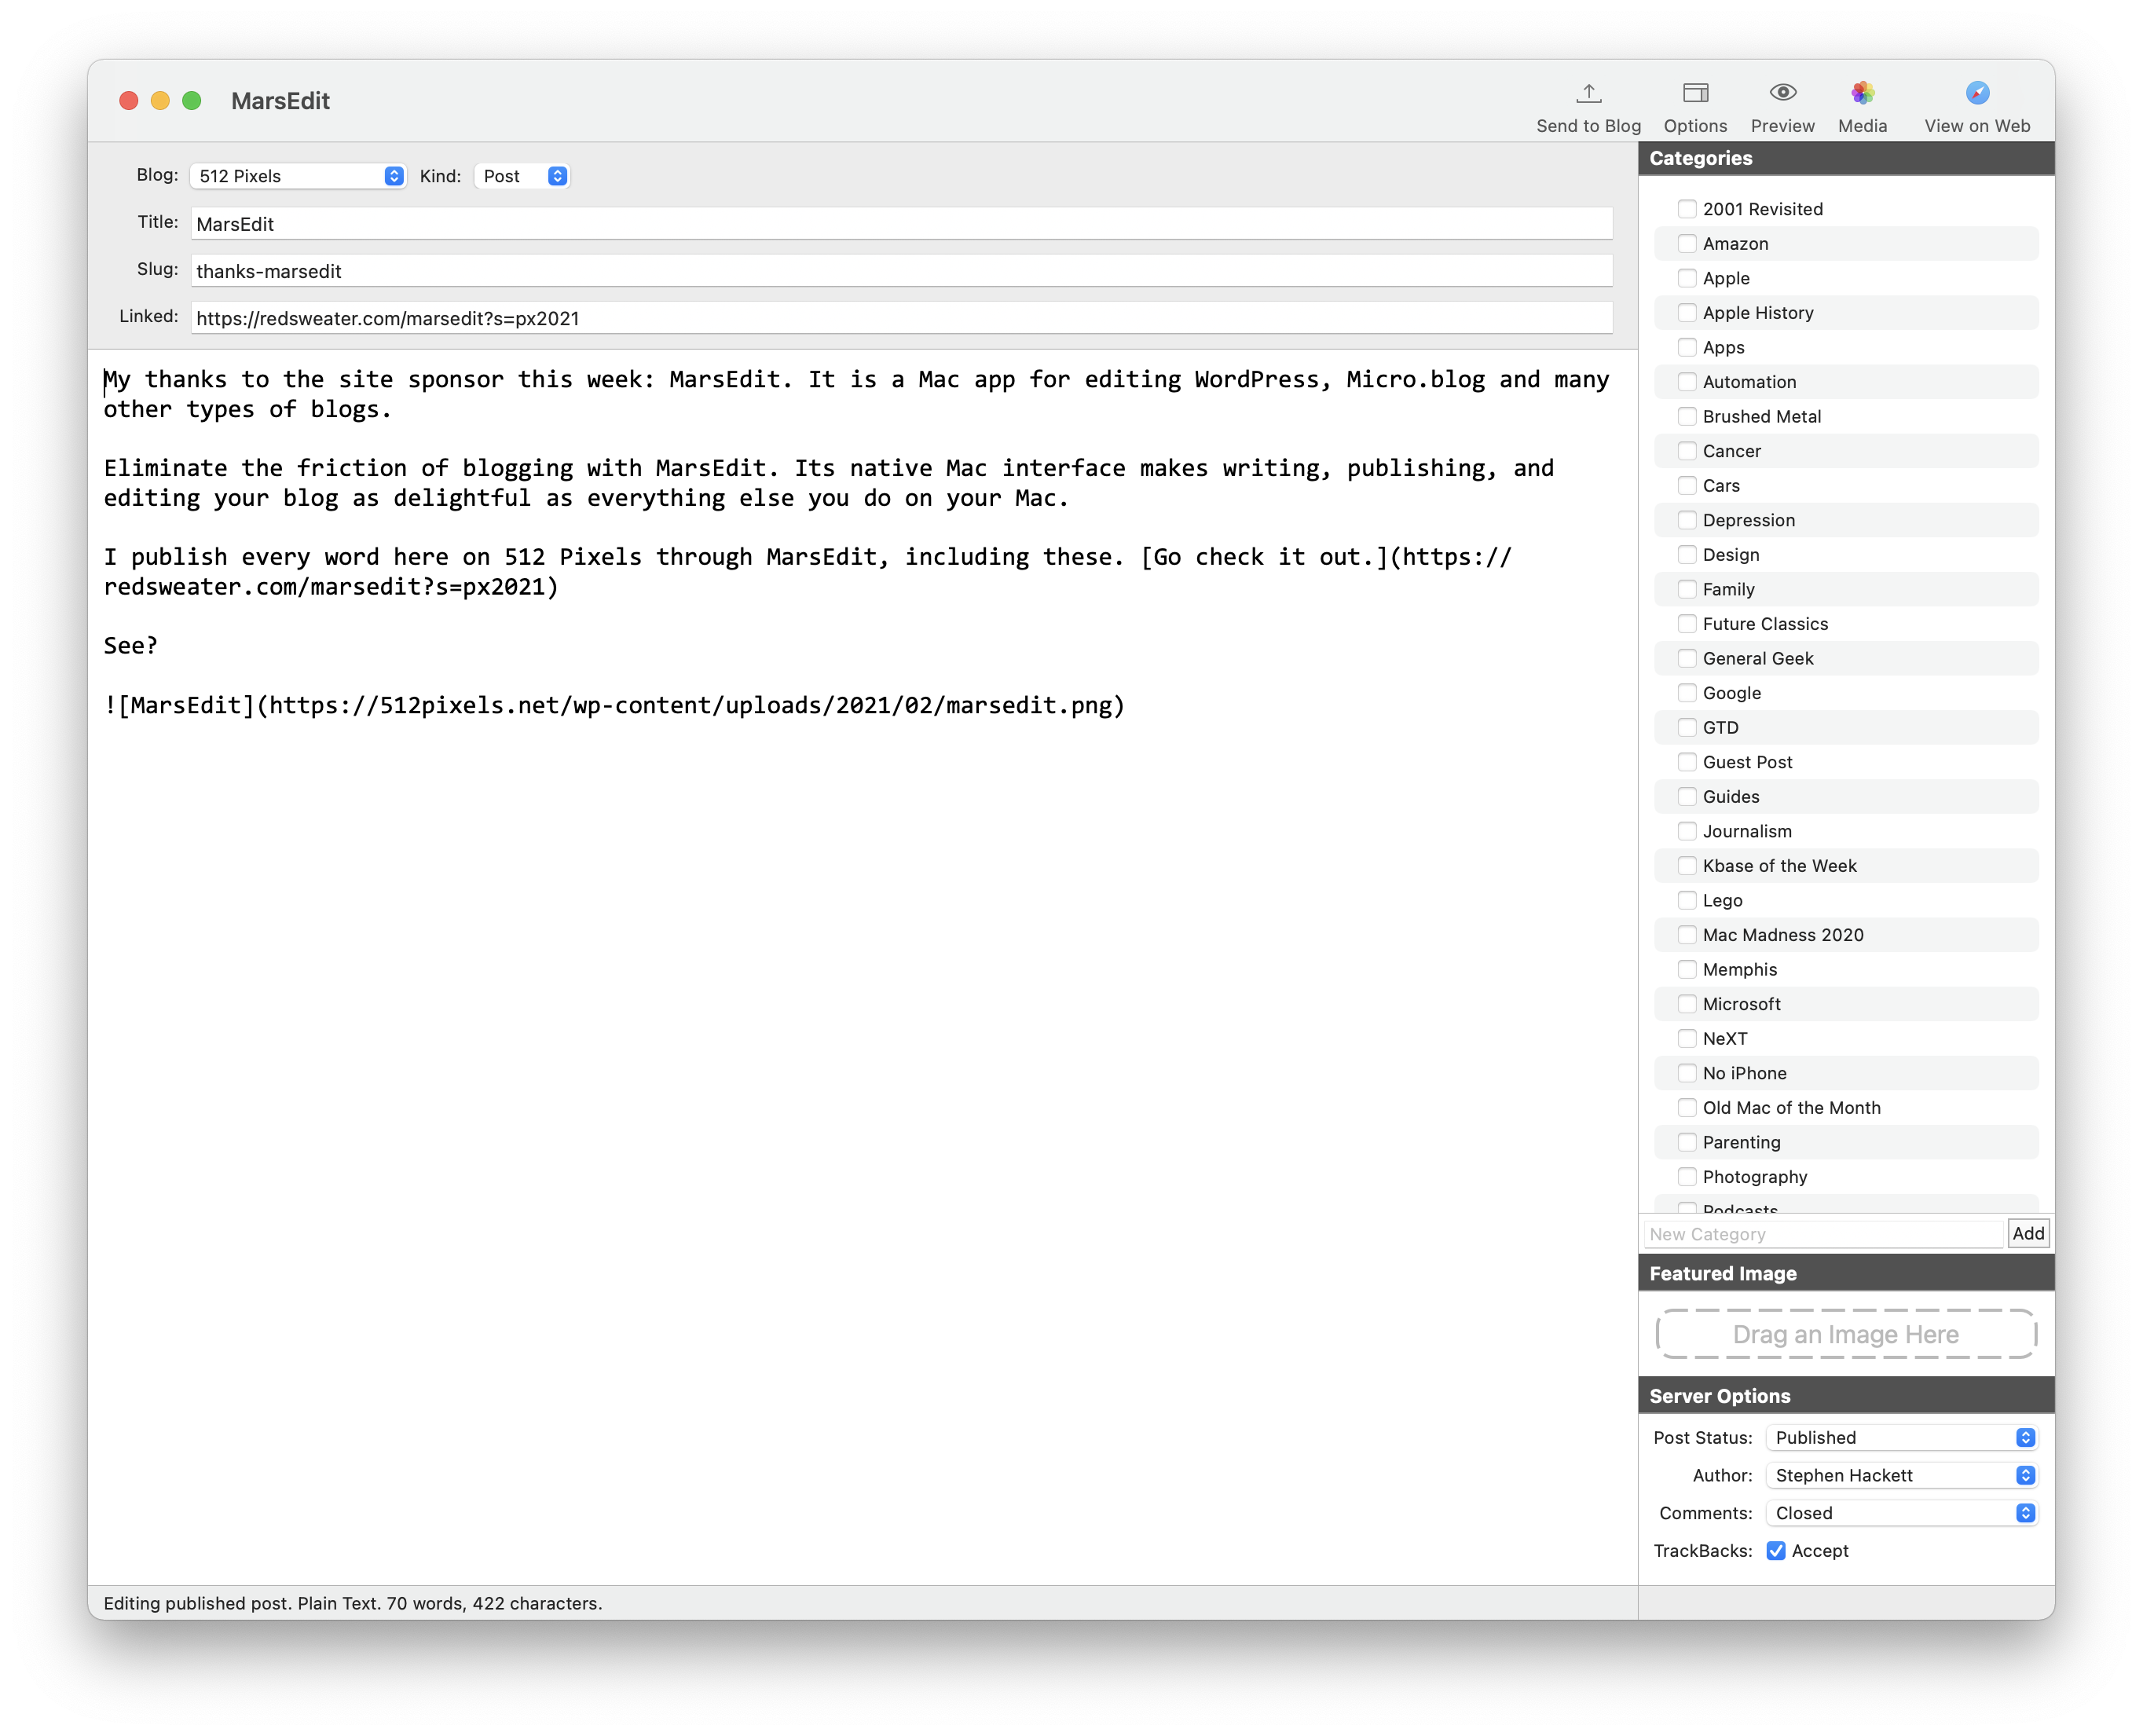Toggle the Cars category checkbox
Image resolution: width=2143 pixels, height=1736 pixels.
coord(1687,485)
